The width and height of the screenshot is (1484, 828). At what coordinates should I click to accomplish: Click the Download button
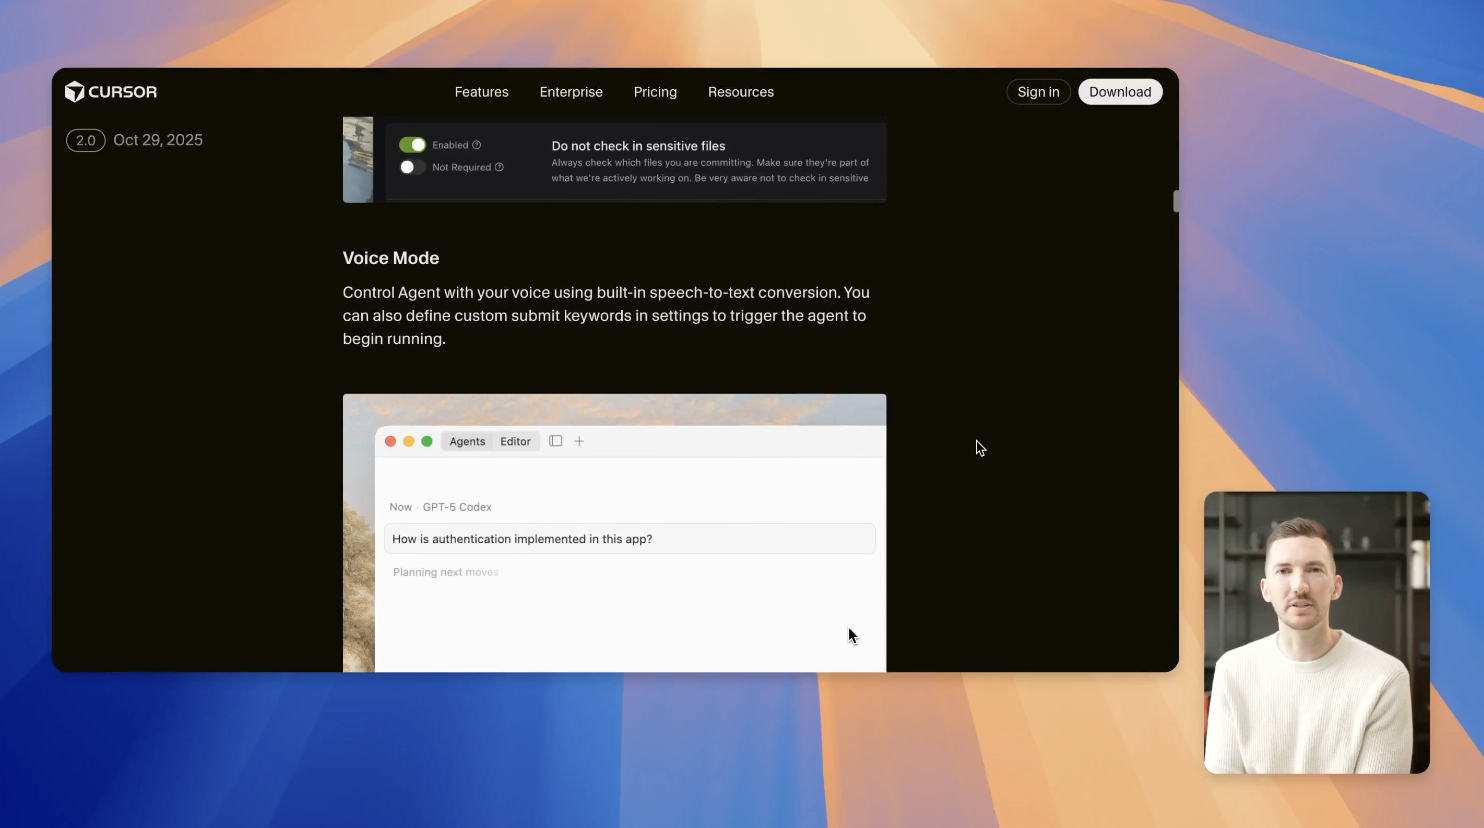[1120, 91]
